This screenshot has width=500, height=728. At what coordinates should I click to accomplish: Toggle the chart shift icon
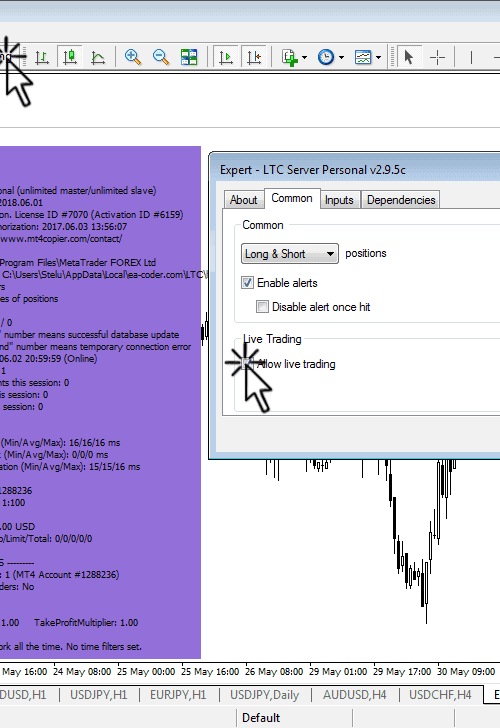click(254, 57)
